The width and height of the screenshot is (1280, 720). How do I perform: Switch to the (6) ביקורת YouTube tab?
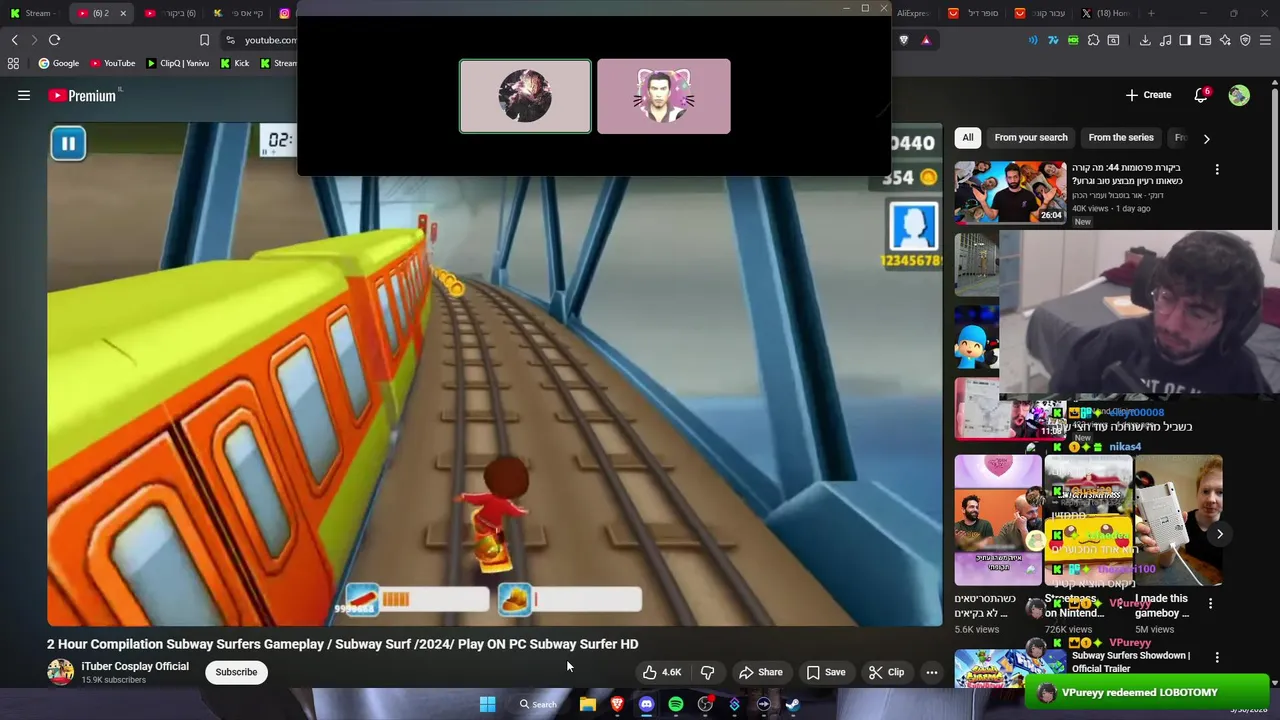tap(170, 13)
